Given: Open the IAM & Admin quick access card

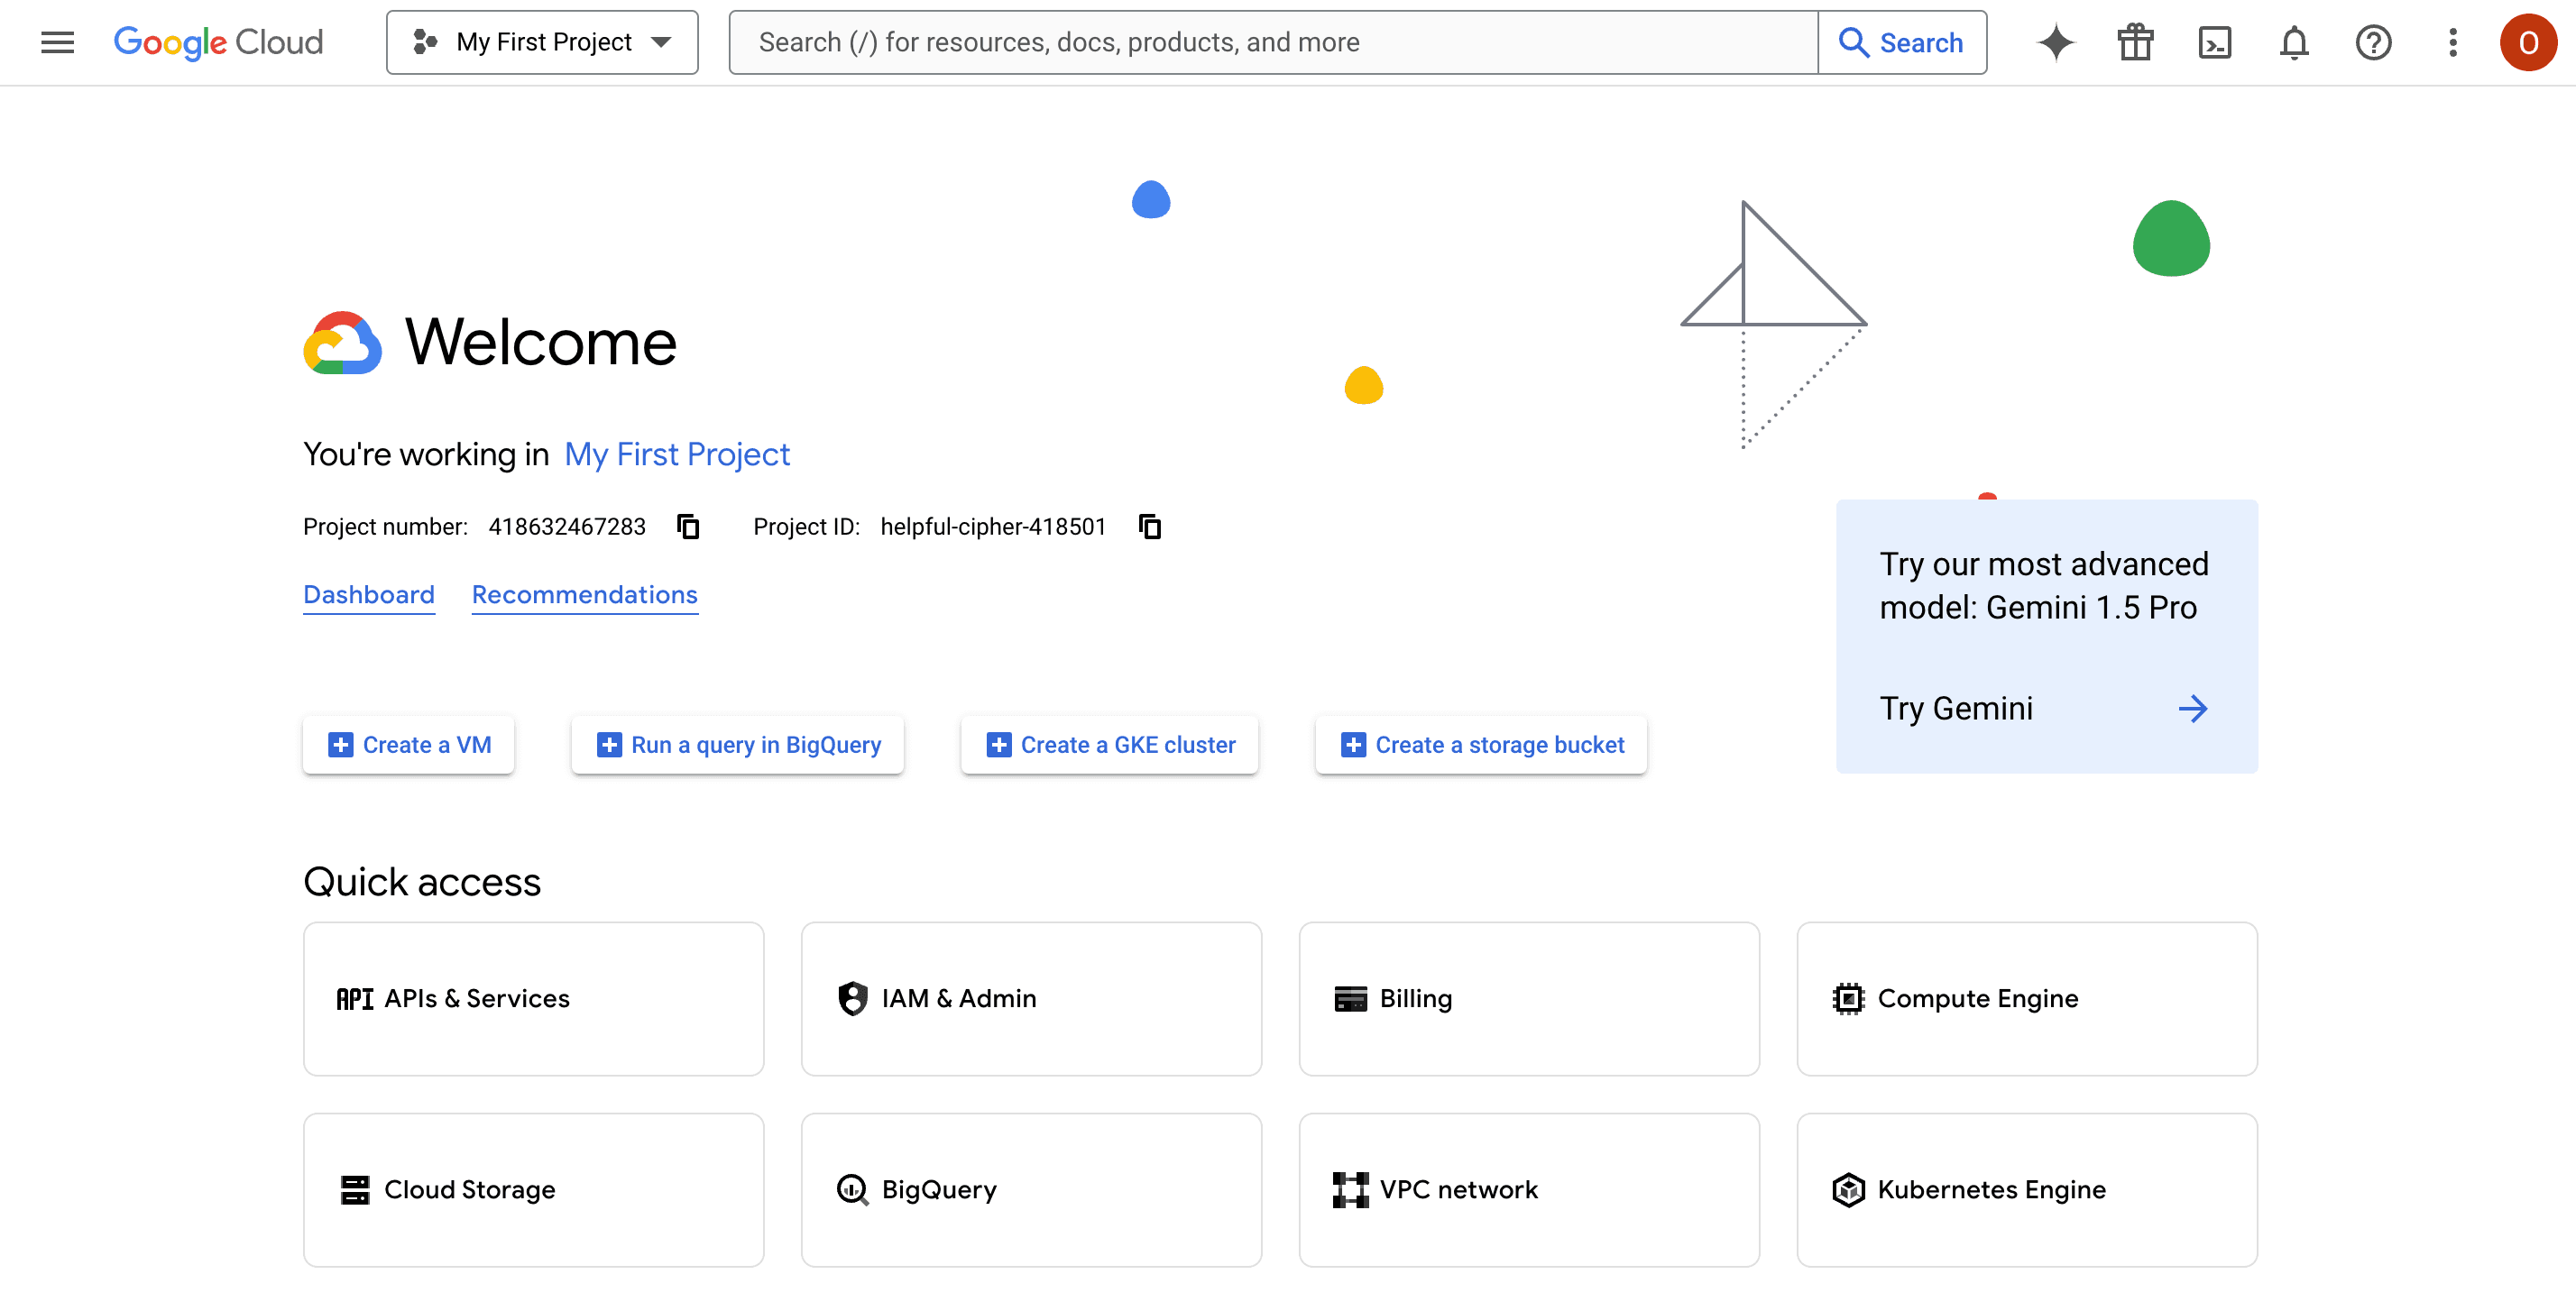Looking at the screenshot, I should coord(1032,998).
